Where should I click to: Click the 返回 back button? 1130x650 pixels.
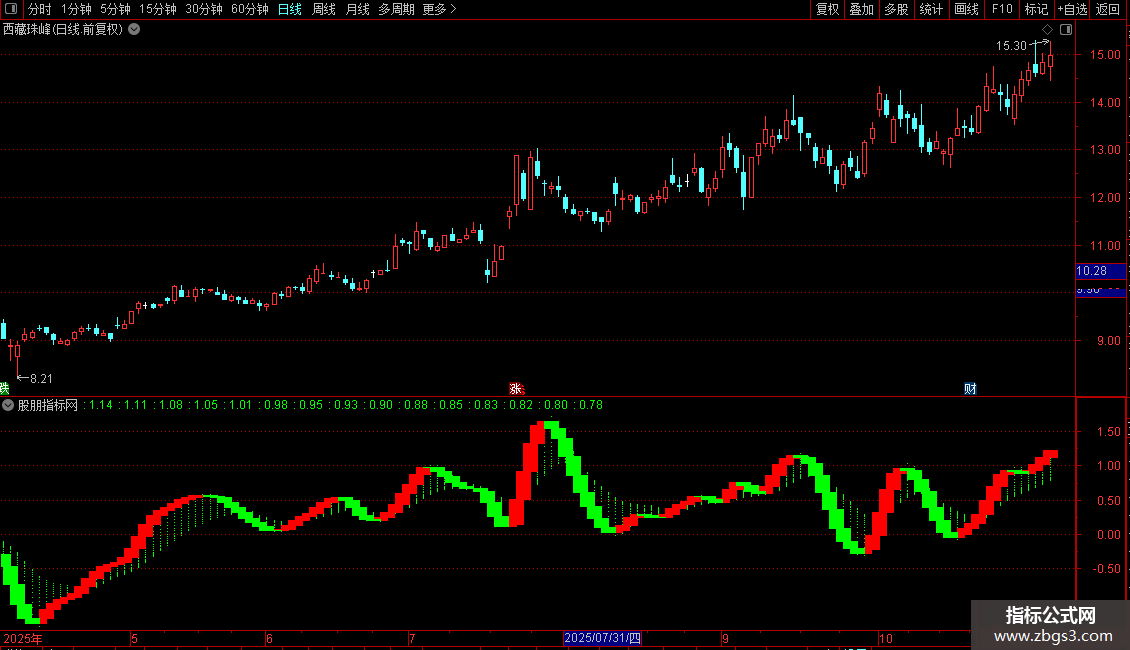point(1108,9)
